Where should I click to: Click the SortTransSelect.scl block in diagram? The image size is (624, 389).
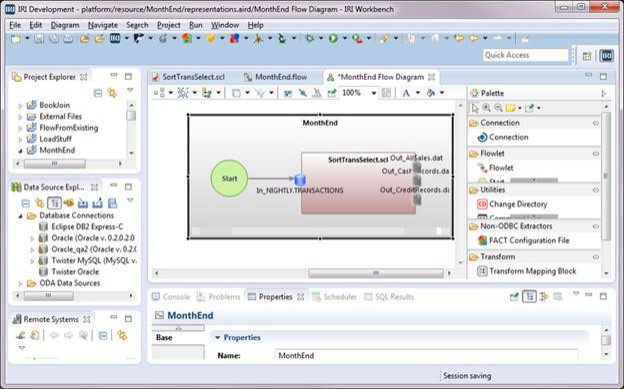tap(358, 183)
